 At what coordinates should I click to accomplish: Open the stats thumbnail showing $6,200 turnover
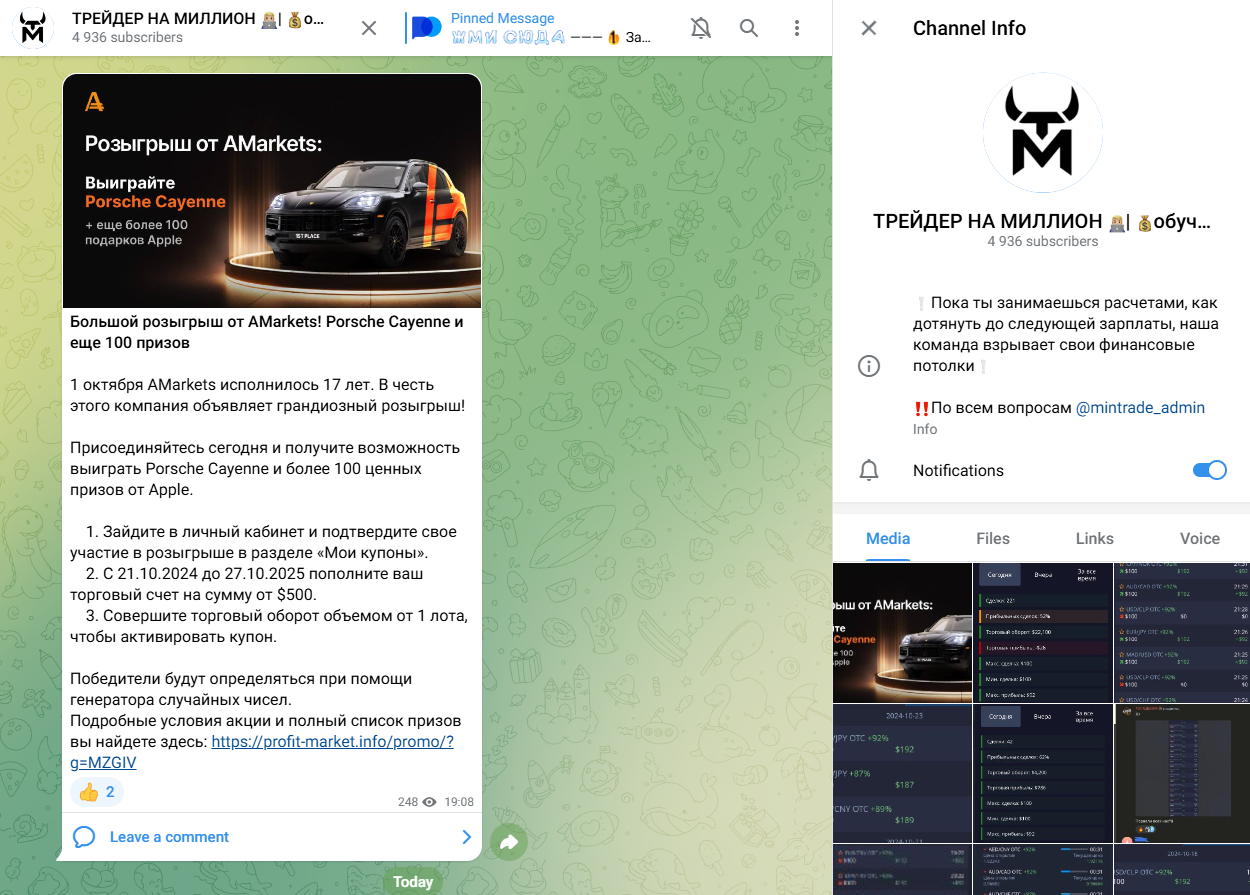(x=1042, y=773)
